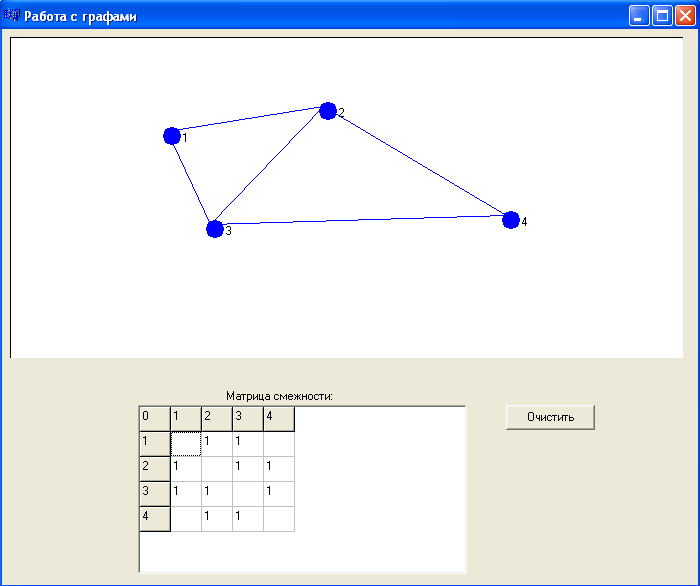The width and height of the screenshot is (700, 586).
Task: Click matrix row header 3
Action: 155,494
